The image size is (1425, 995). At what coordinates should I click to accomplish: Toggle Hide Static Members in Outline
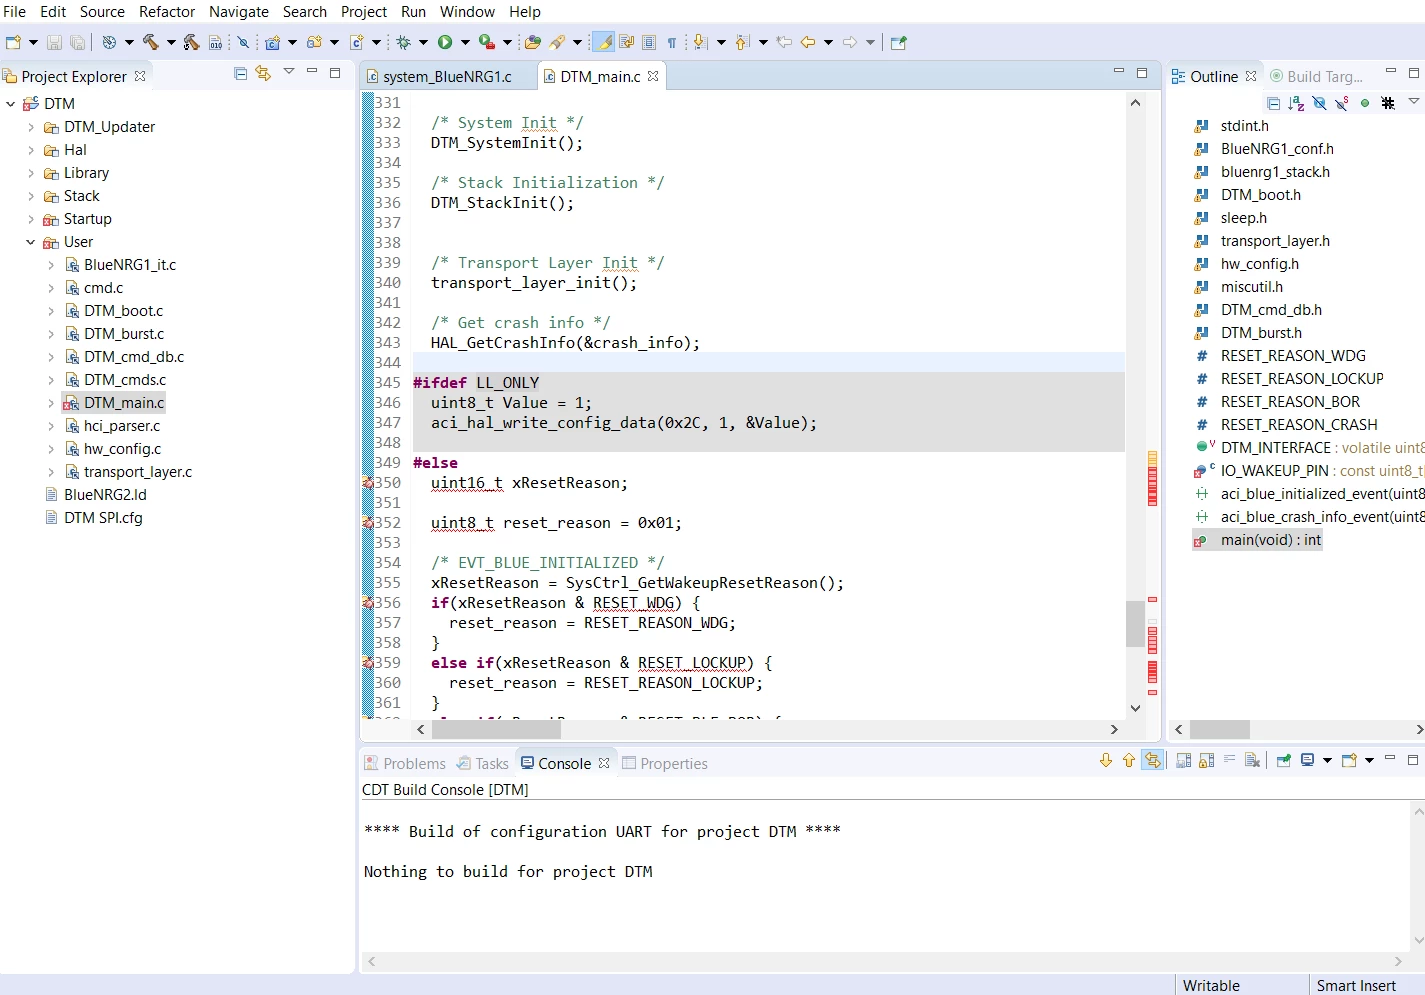click(x=1342, y=103)
